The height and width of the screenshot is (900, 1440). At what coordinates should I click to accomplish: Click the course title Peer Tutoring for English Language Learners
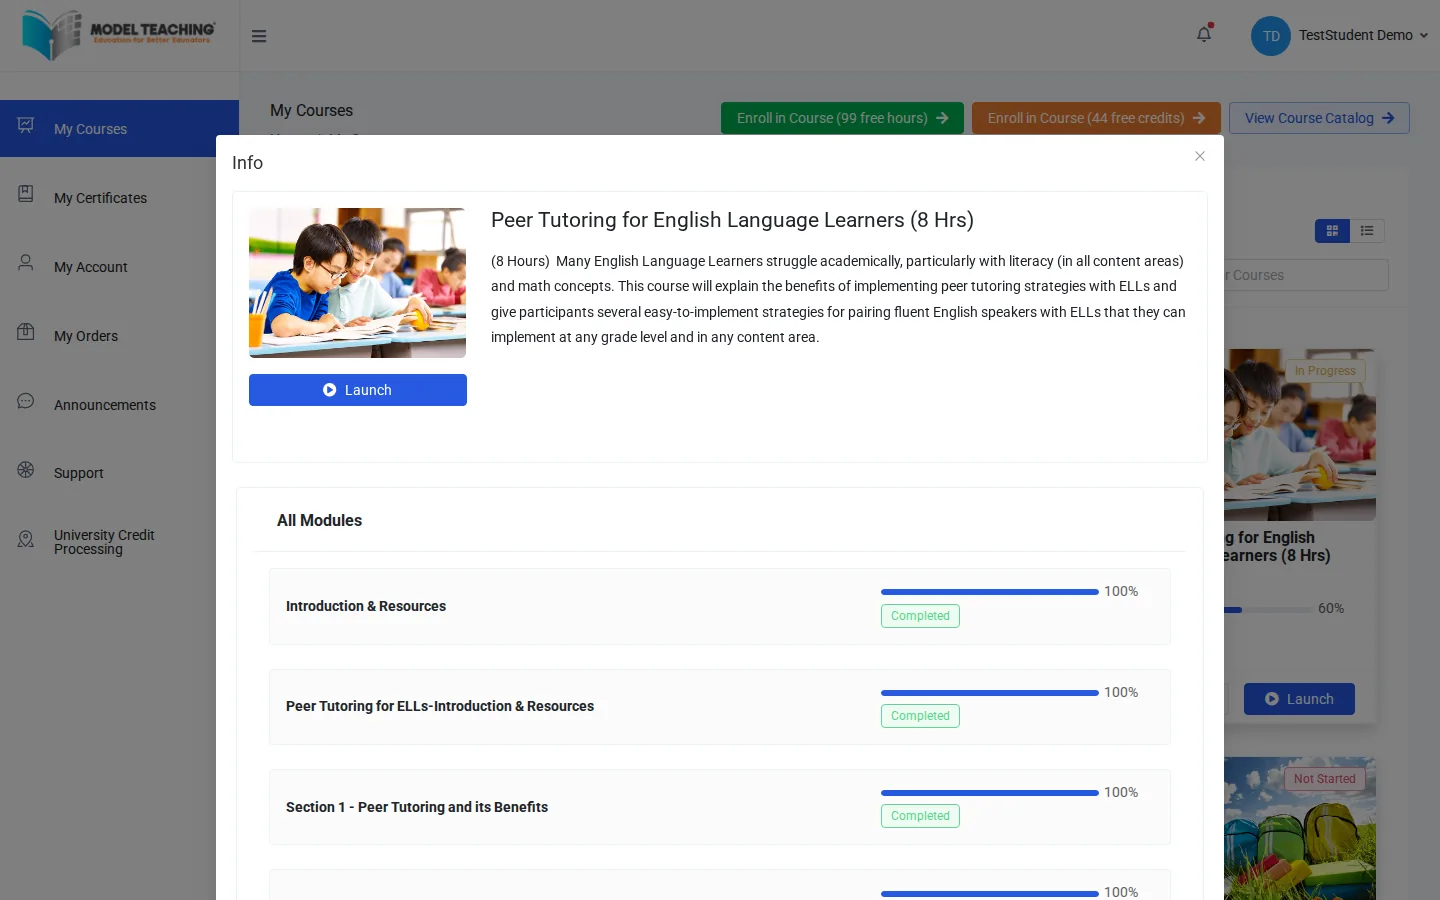click(x=732, y=220)
